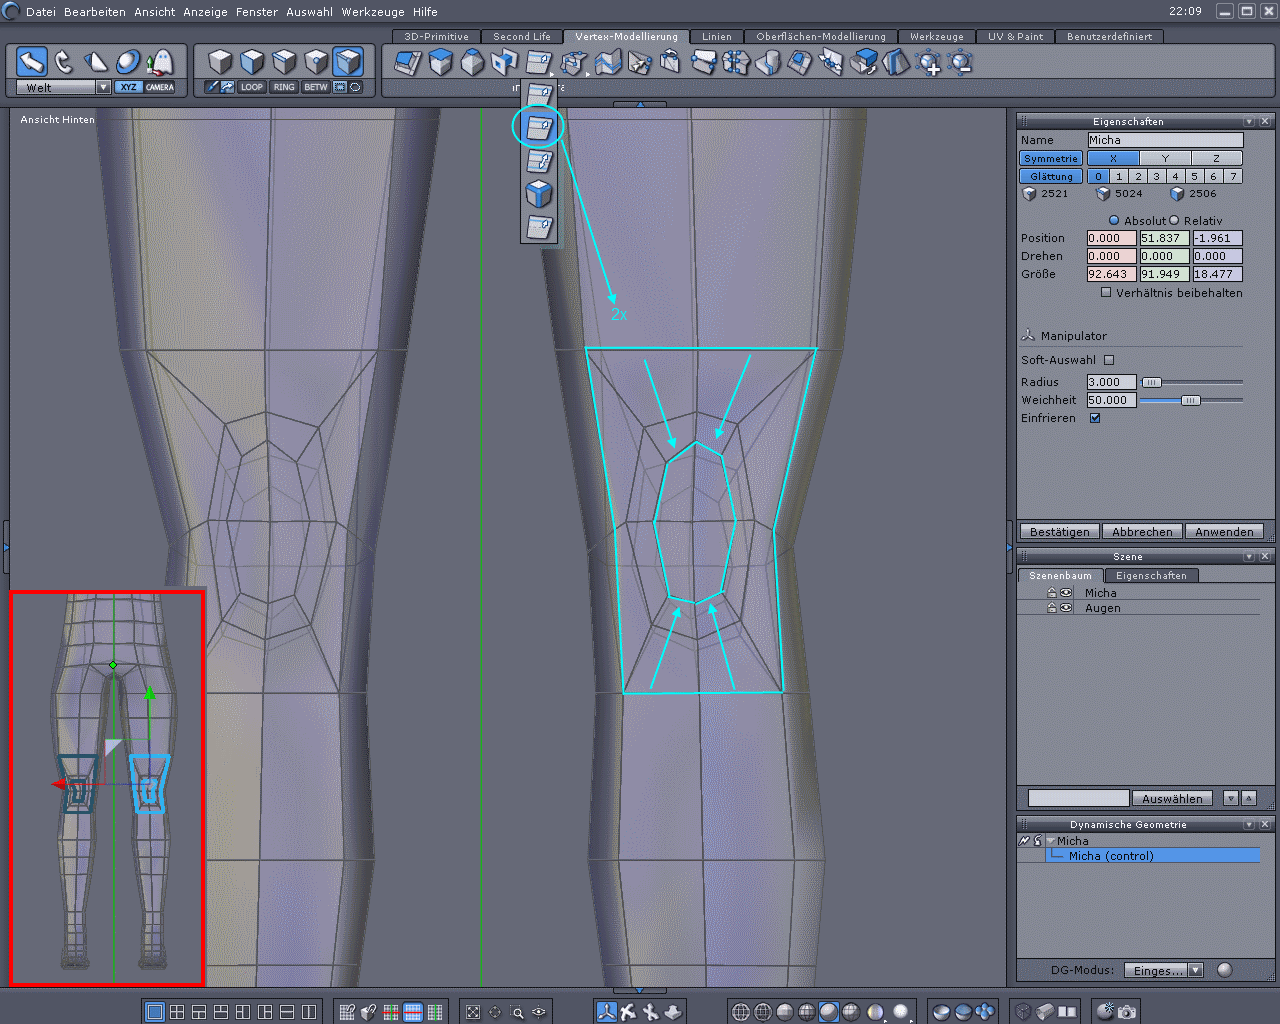Image resolution: width=1280 pixels, height=1024 pixels.
Task: Select the arrow selection tool
Action: tap(32, 63)
